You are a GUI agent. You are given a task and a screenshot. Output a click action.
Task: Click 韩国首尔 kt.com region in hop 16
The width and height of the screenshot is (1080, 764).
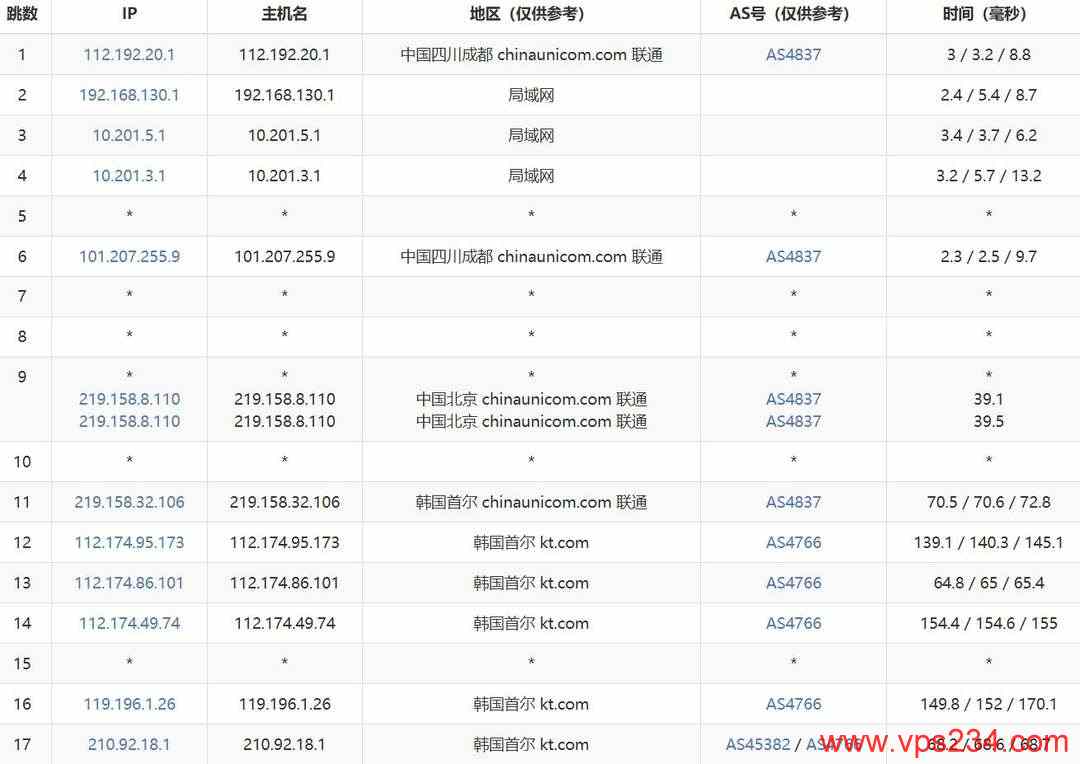pyautogui.click(x=531, y=704)
